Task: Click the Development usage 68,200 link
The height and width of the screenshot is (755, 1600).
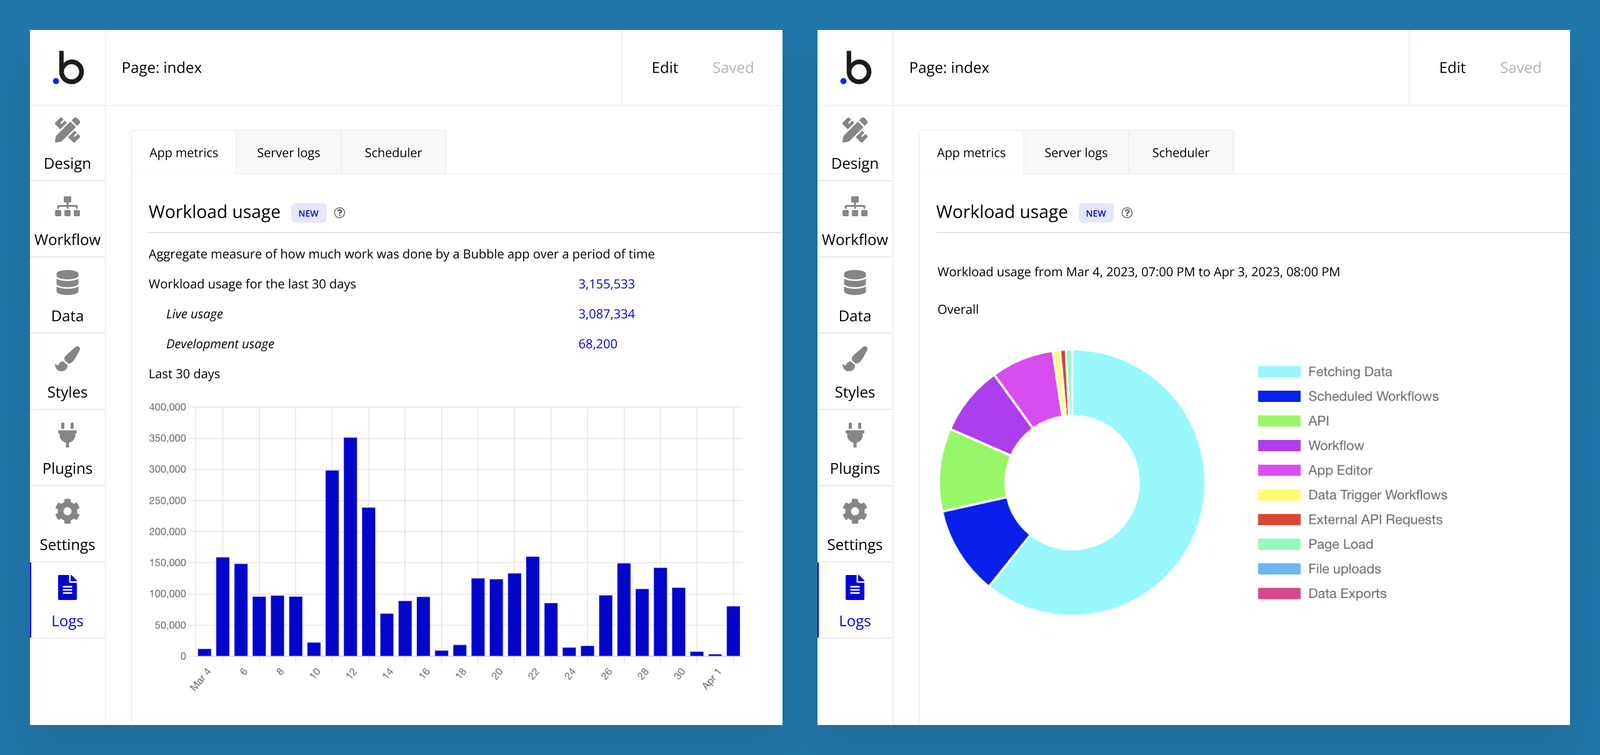Action: click(x=597, y=344)
